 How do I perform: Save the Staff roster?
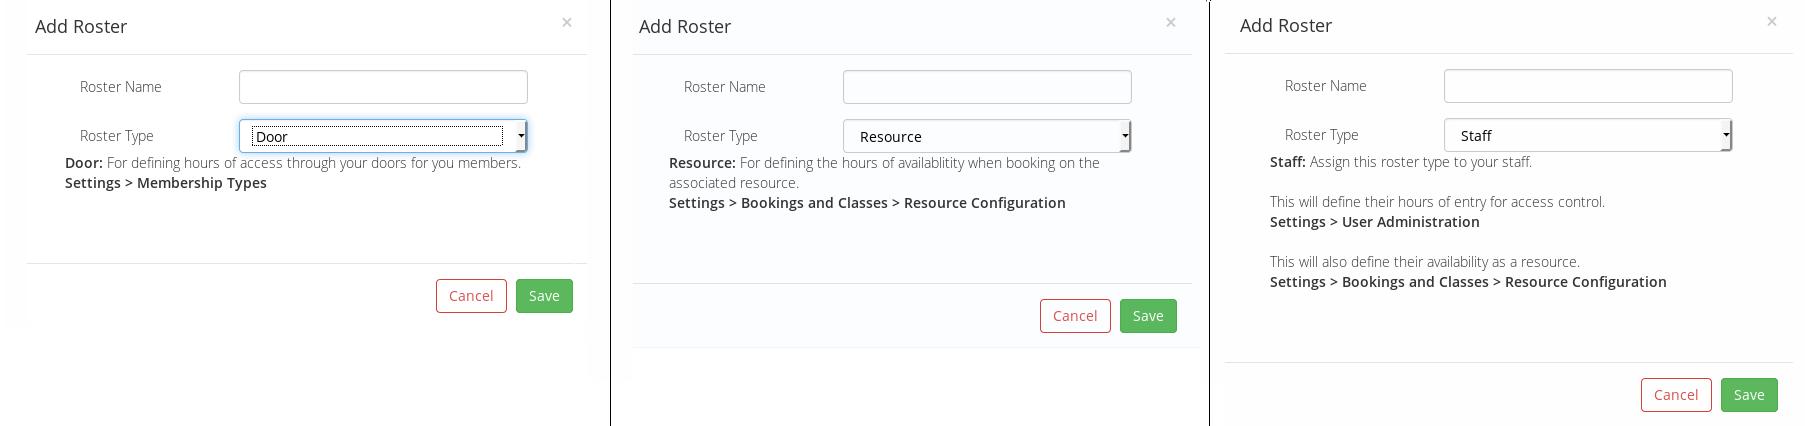click(x=1749, y=395)
